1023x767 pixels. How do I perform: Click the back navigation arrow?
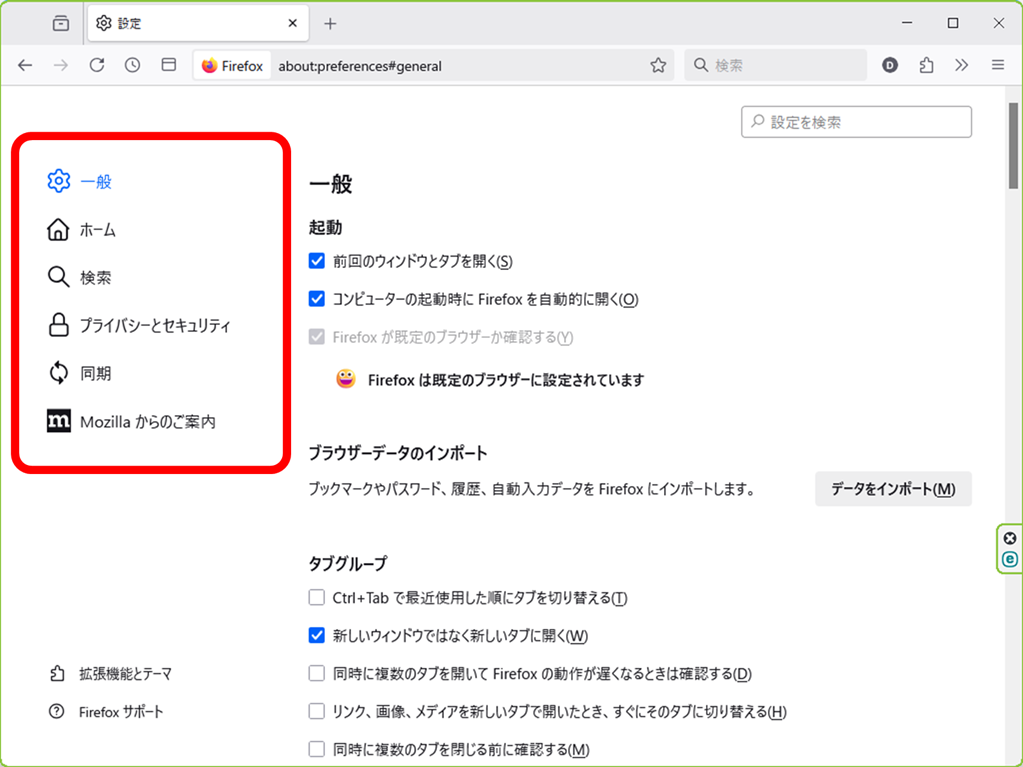[x=25, y=65]
